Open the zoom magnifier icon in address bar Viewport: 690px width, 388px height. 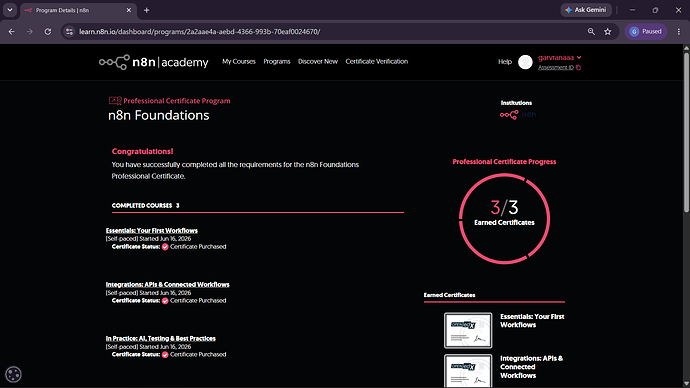[591, 32]
